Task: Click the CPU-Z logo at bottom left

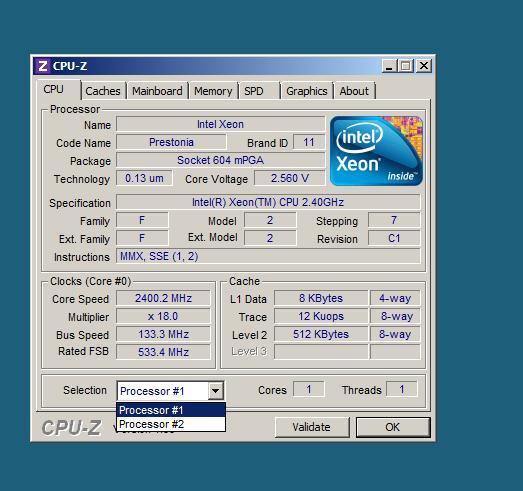Action: (71, 428)
